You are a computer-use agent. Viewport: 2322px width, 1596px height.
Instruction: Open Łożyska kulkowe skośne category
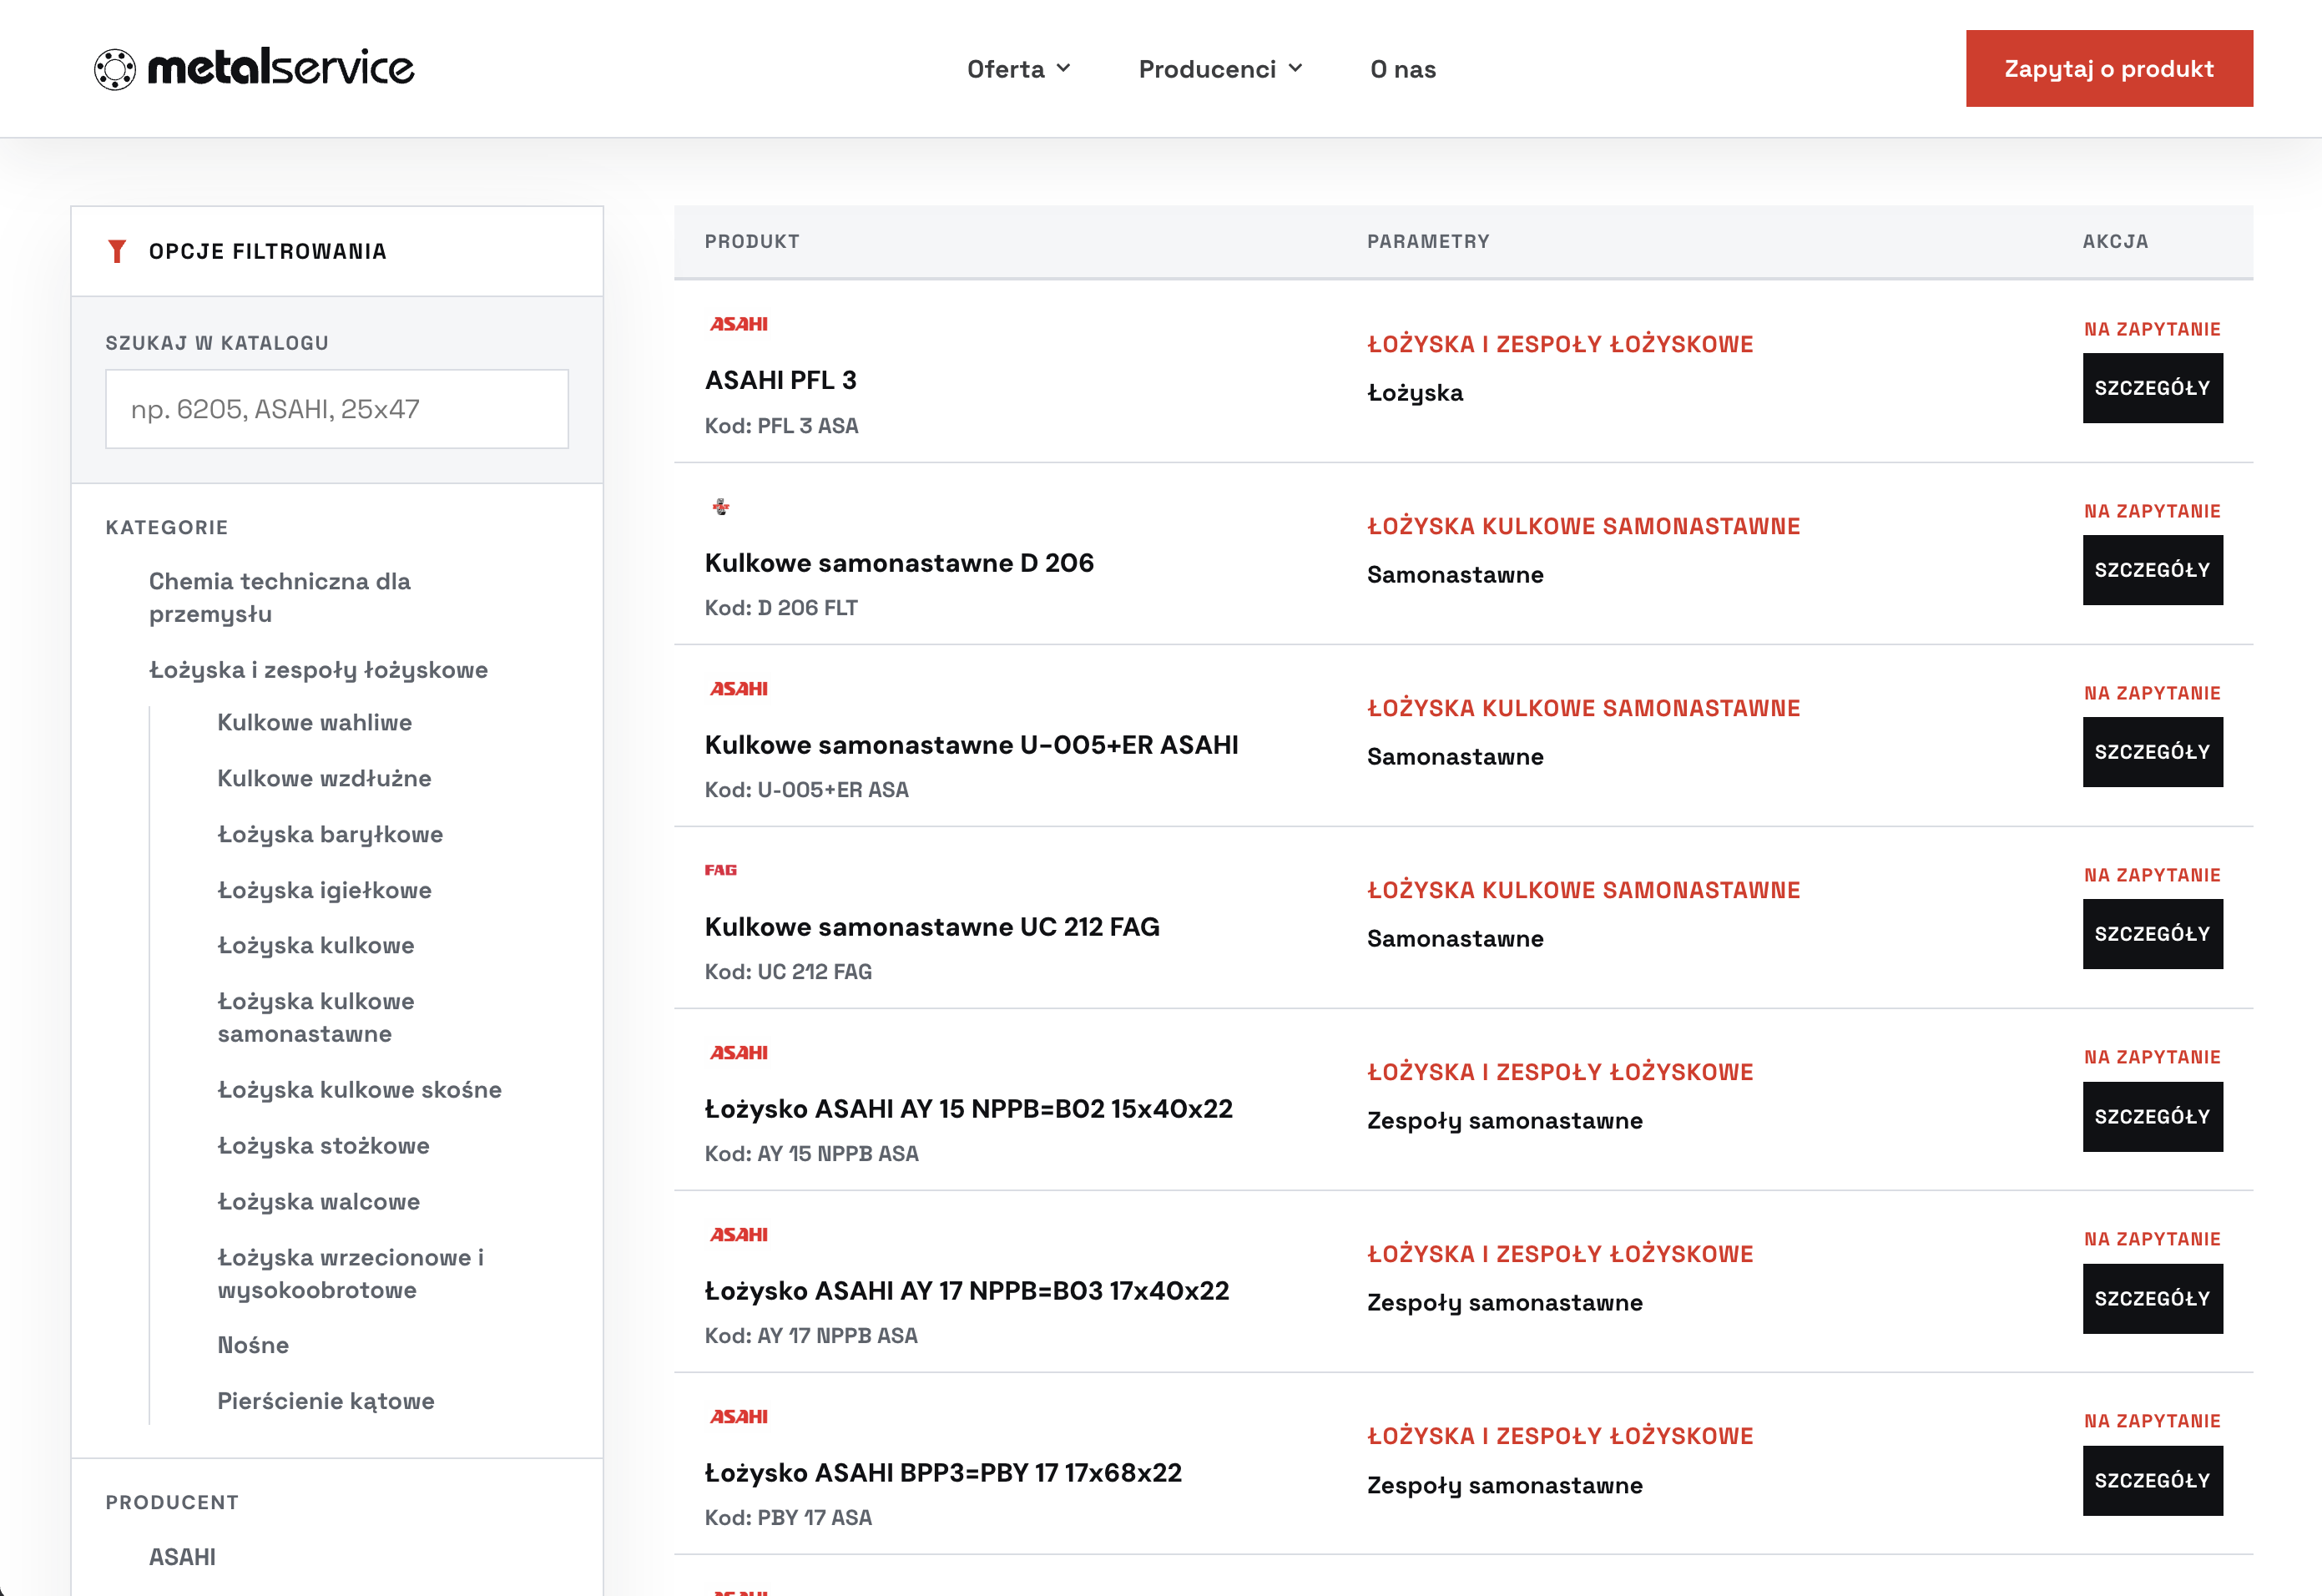pyautogui.click(x=360, y=1090)
